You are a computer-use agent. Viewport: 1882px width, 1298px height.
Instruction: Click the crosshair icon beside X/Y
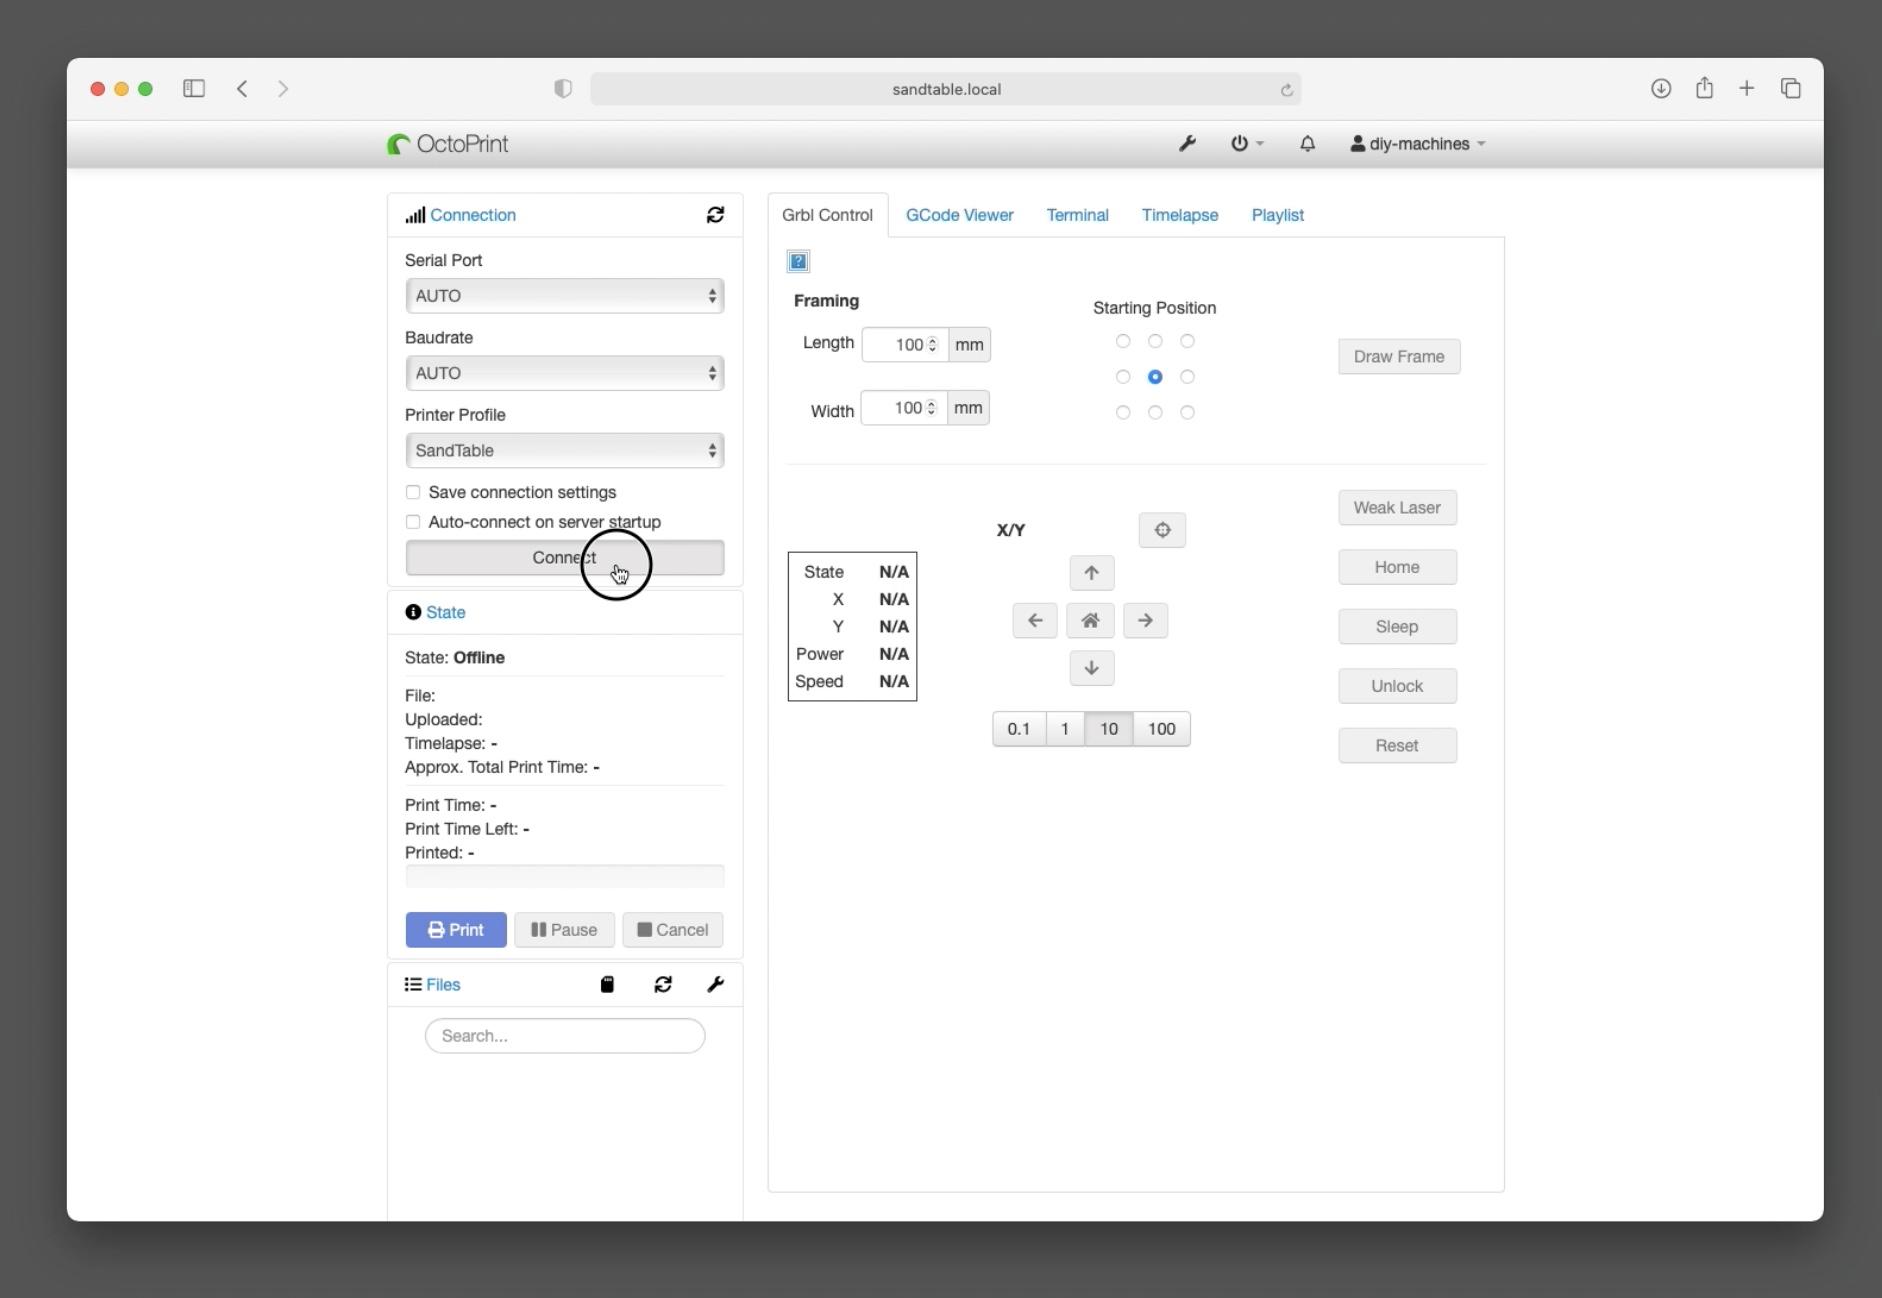click(1162, 530)
